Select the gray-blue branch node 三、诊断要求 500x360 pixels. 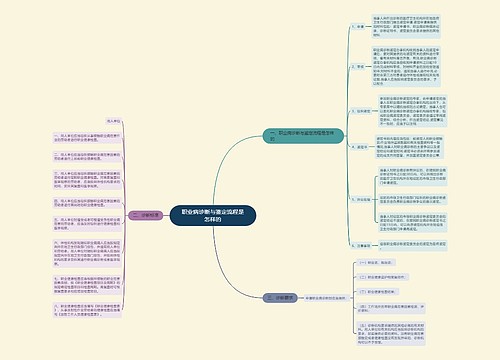click(280, 298)
